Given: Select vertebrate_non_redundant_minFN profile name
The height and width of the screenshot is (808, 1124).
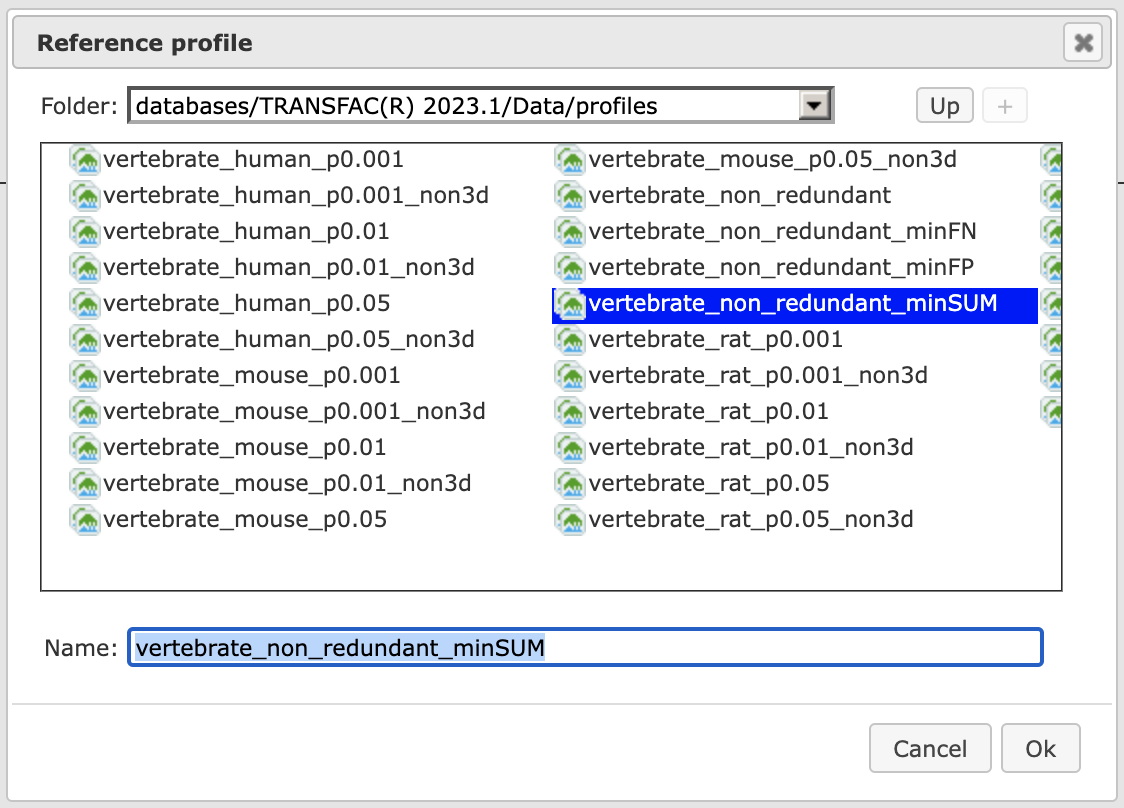Looking at the screenshot, I should click(782, 231).
